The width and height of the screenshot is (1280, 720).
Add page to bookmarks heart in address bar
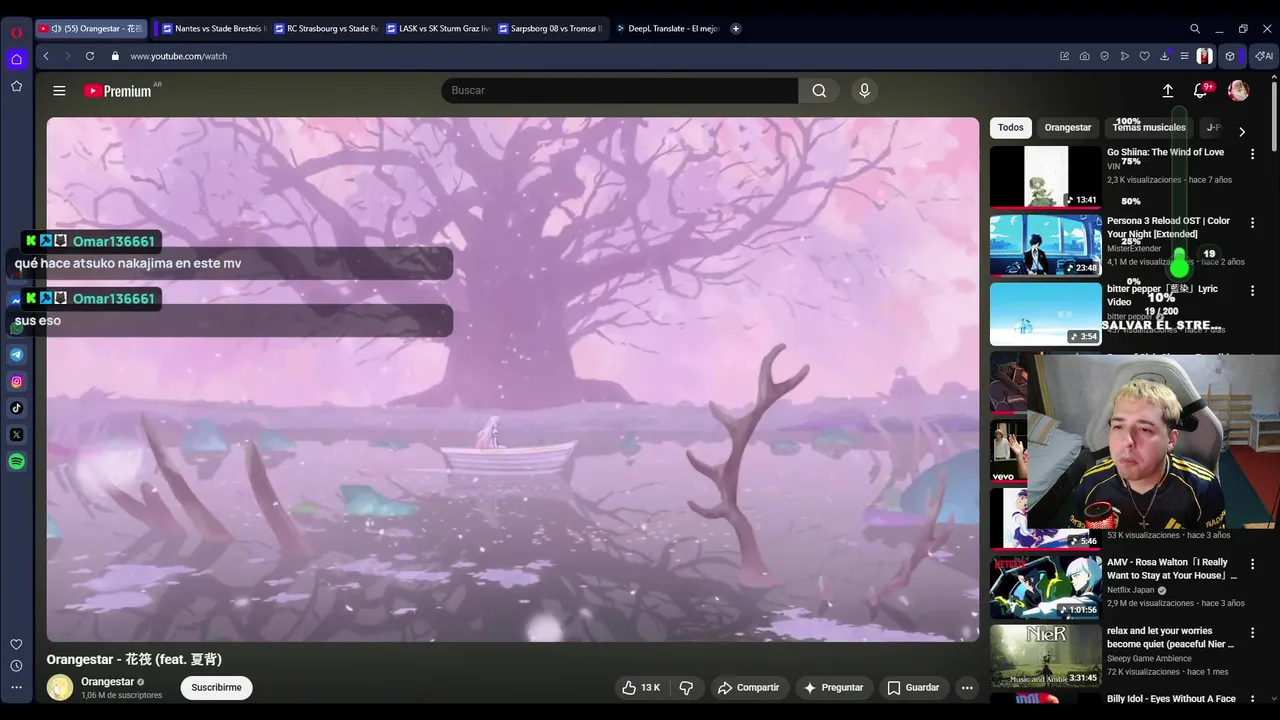[x=1144, y=56]
